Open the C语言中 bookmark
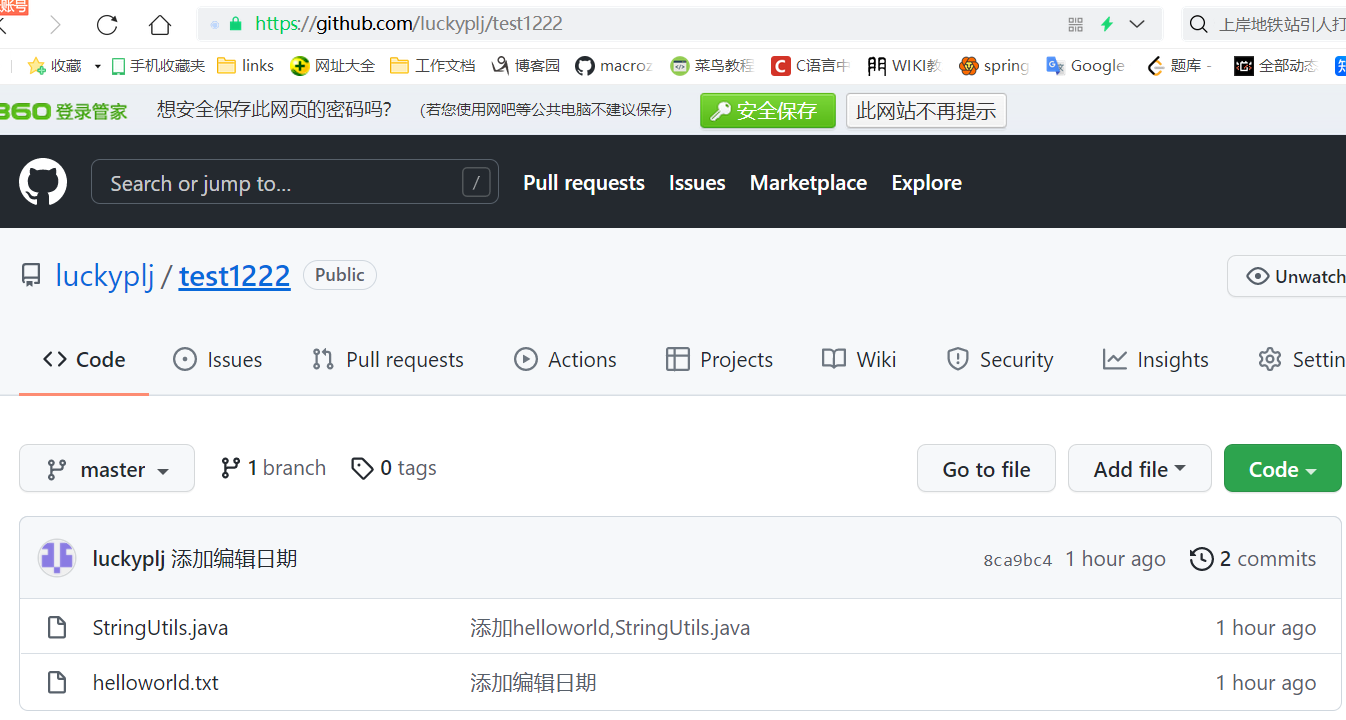1346x720 pixels. coord(810,66)
